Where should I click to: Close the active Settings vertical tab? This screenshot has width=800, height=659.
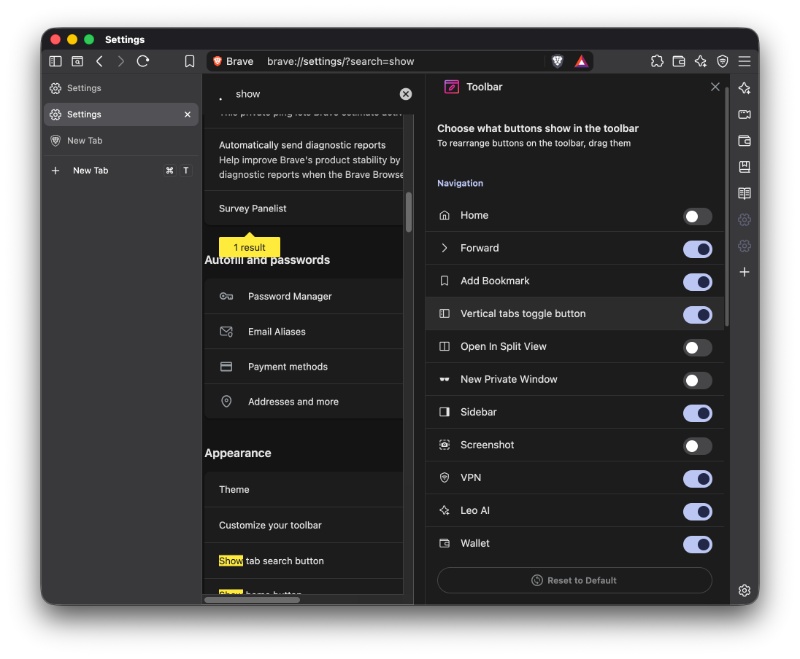[187, 114]
